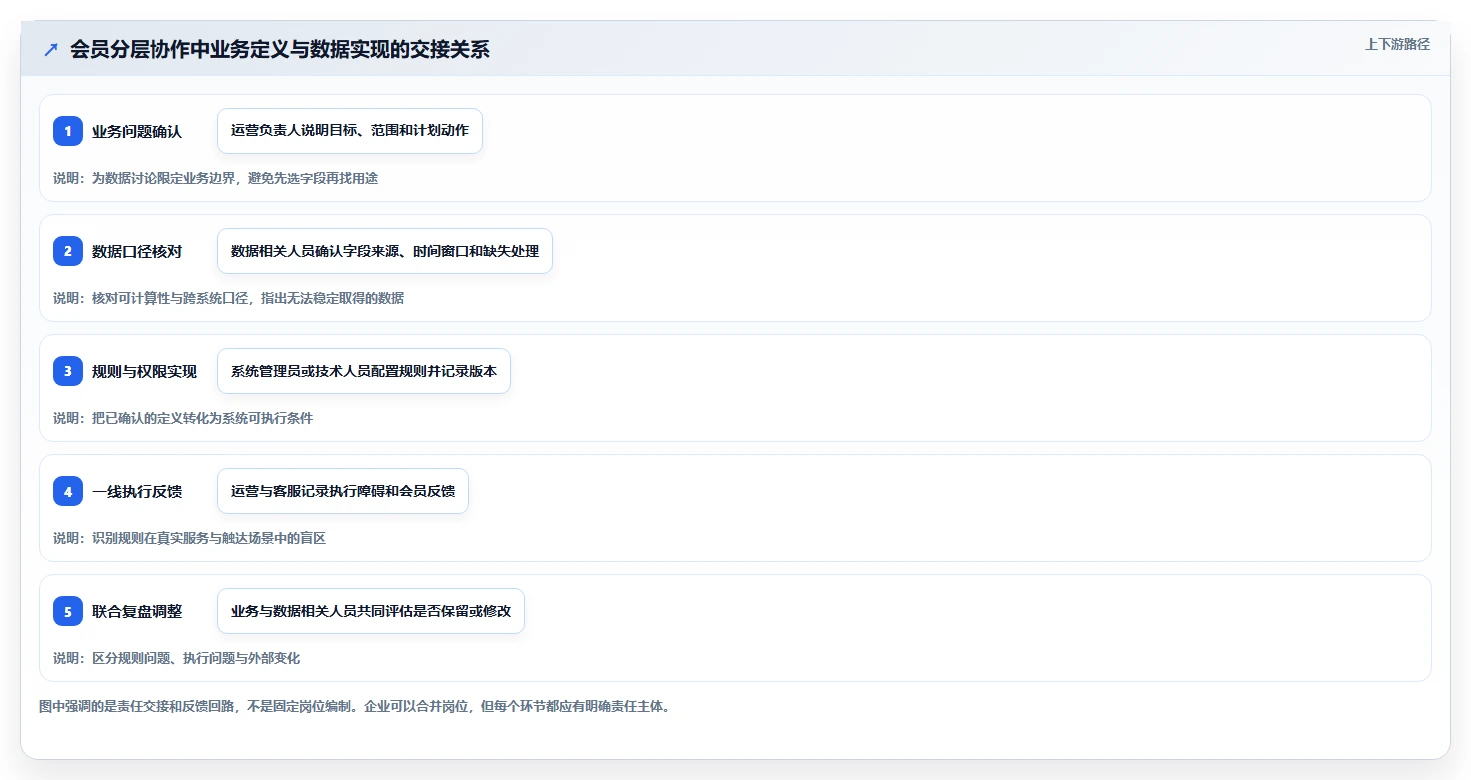Click the 业务与数据相关人员共同评估 box
The width and height of the screenshot is (1471, 780).
tap(371, 611)
